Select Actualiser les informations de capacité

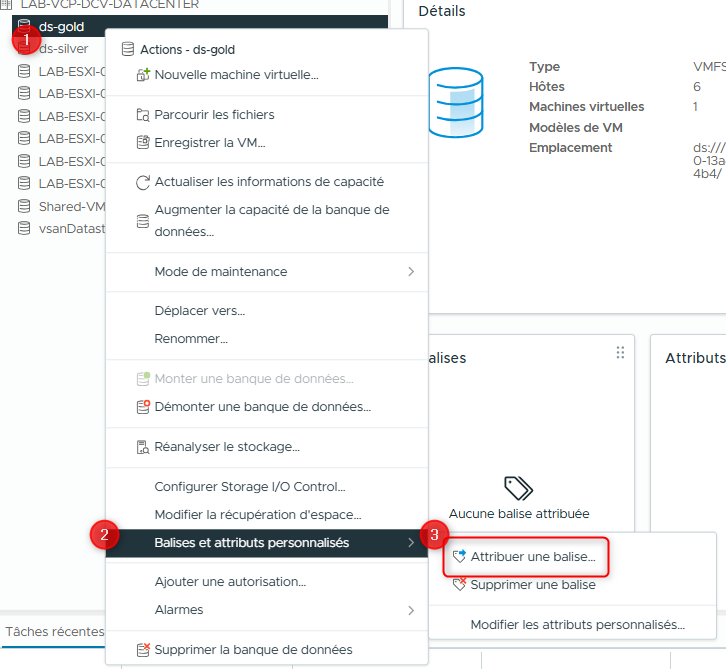pyautogui.click(x=269, y=182)
